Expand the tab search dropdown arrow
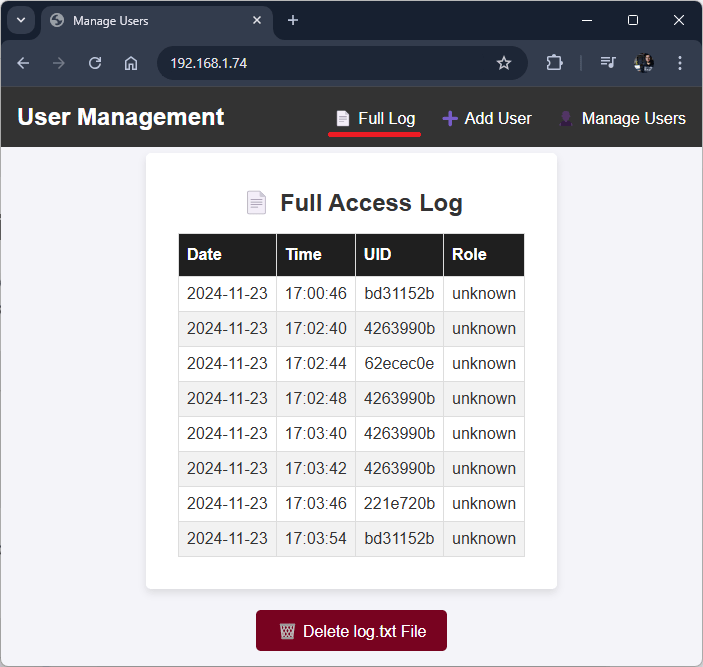 (x=20, y=20)
